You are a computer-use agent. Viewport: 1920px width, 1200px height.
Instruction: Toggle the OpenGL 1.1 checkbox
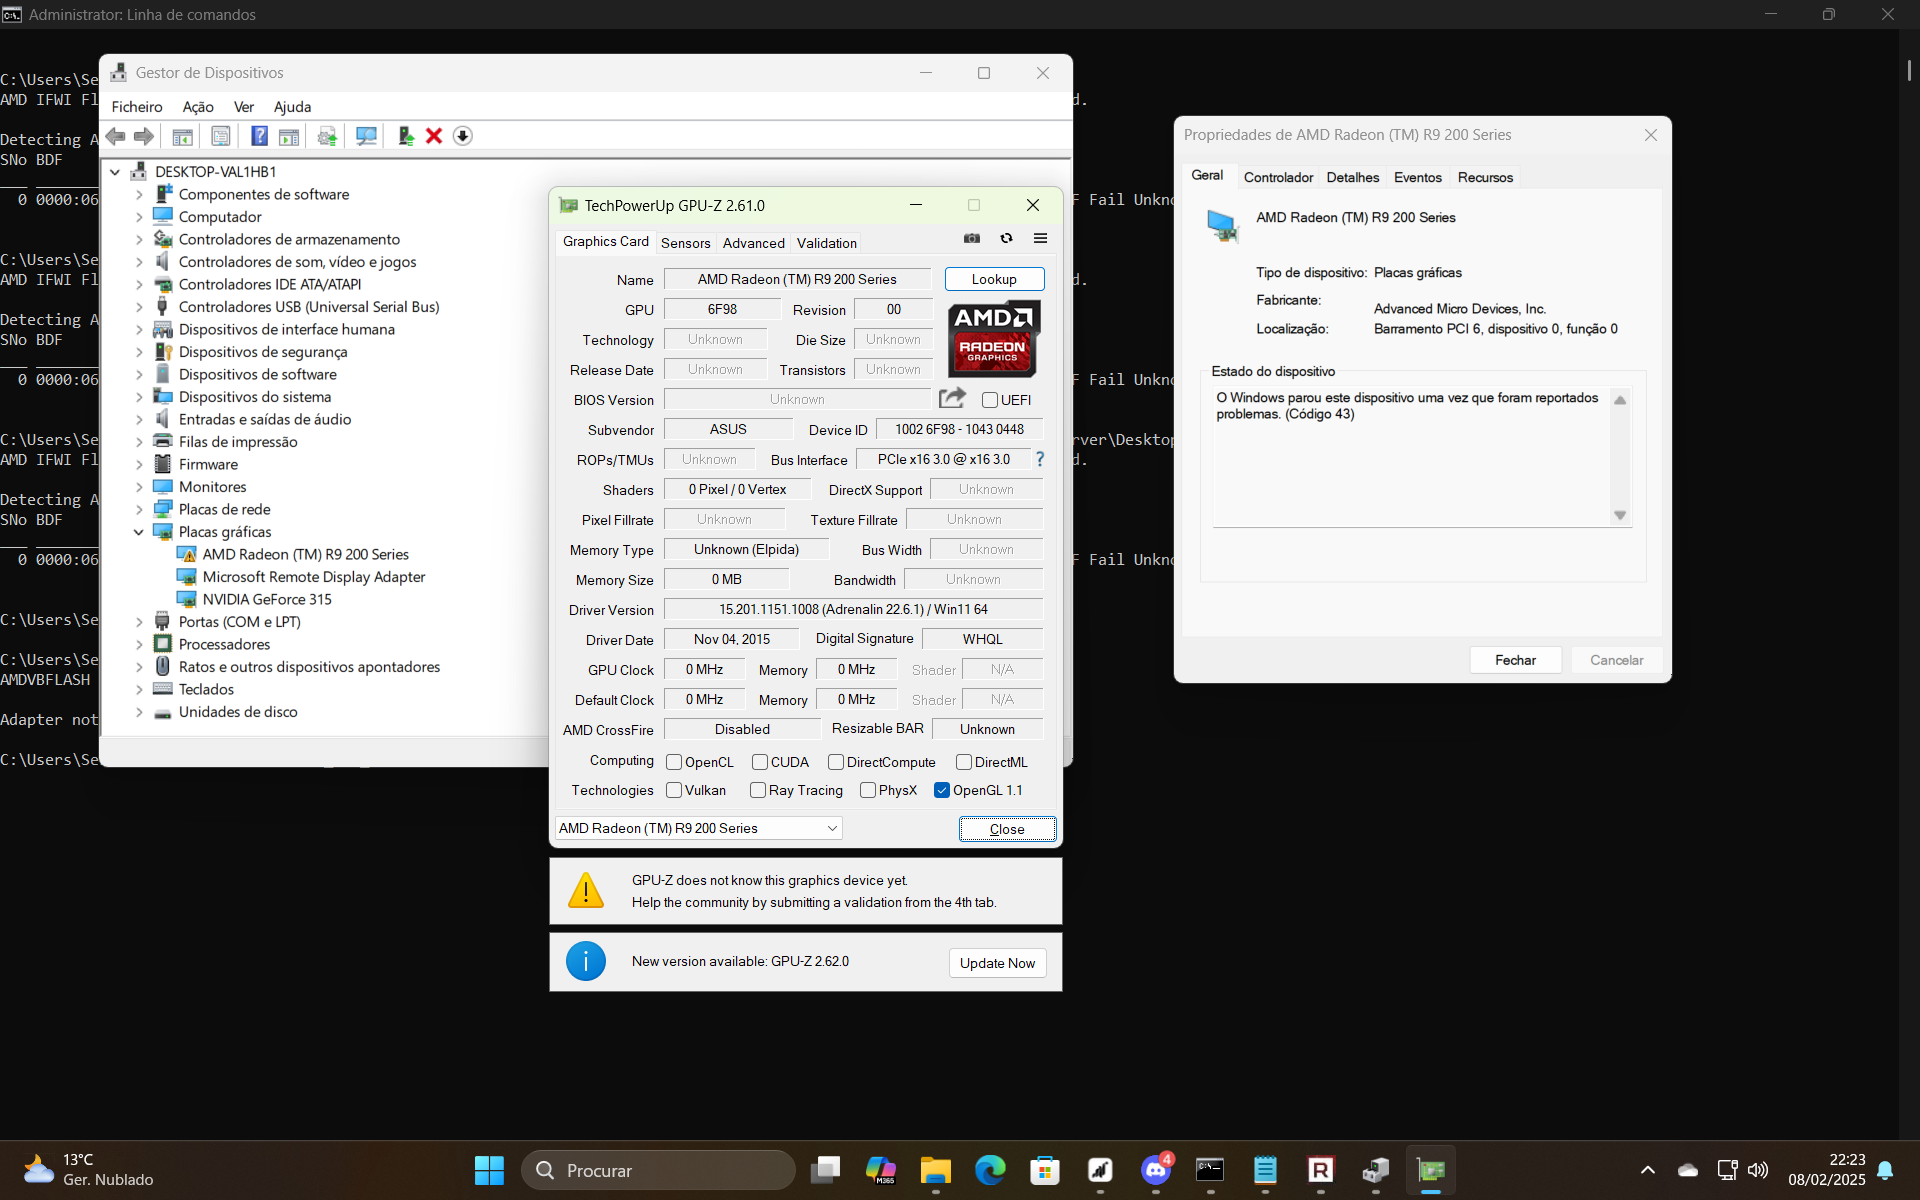pyautogui.click(x=942, y=790)
